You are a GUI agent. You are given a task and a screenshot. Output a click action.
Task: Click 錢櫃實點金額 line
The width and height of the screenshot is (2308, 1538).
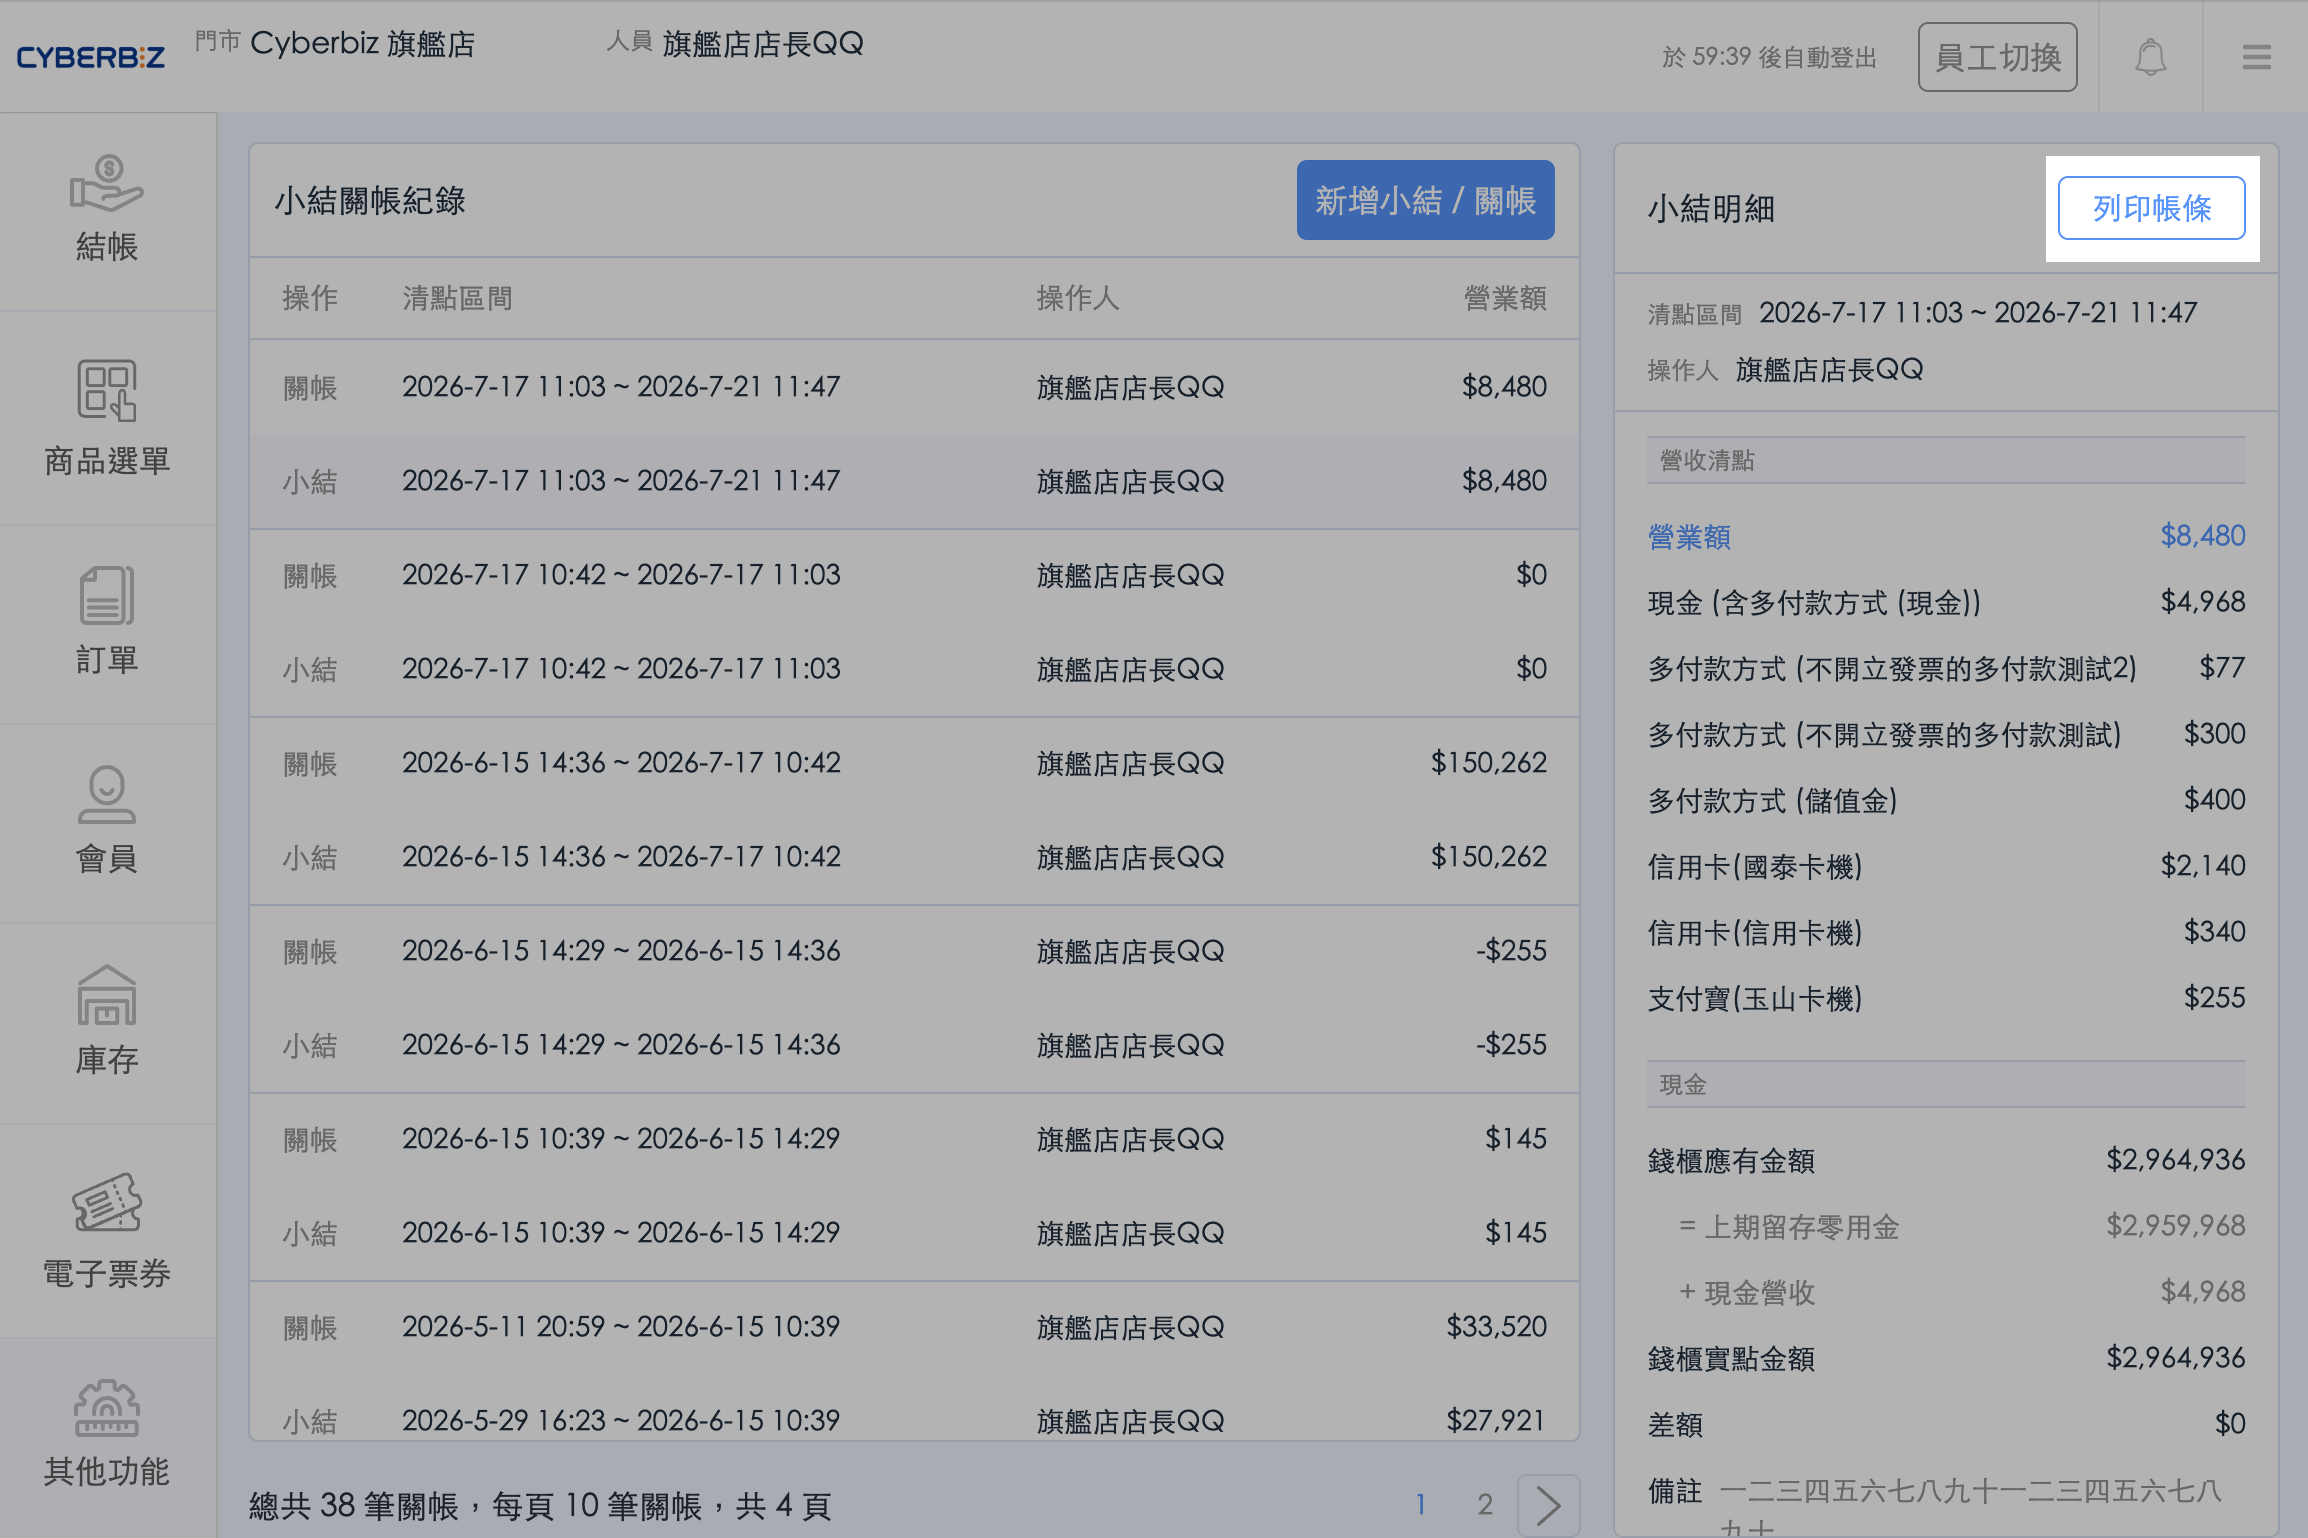[1946, 1358]
